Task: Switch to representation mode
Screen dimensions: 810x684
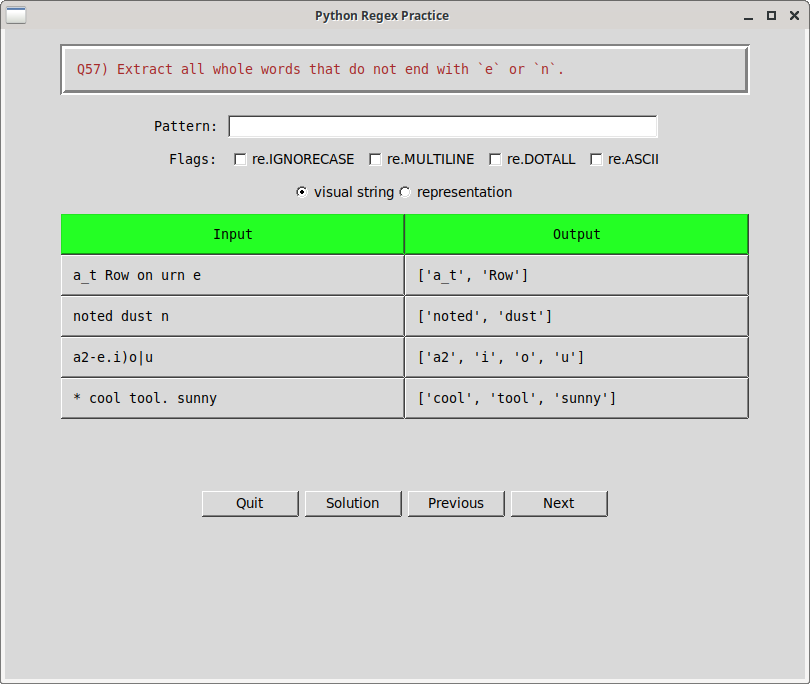Action: [405, 192]
